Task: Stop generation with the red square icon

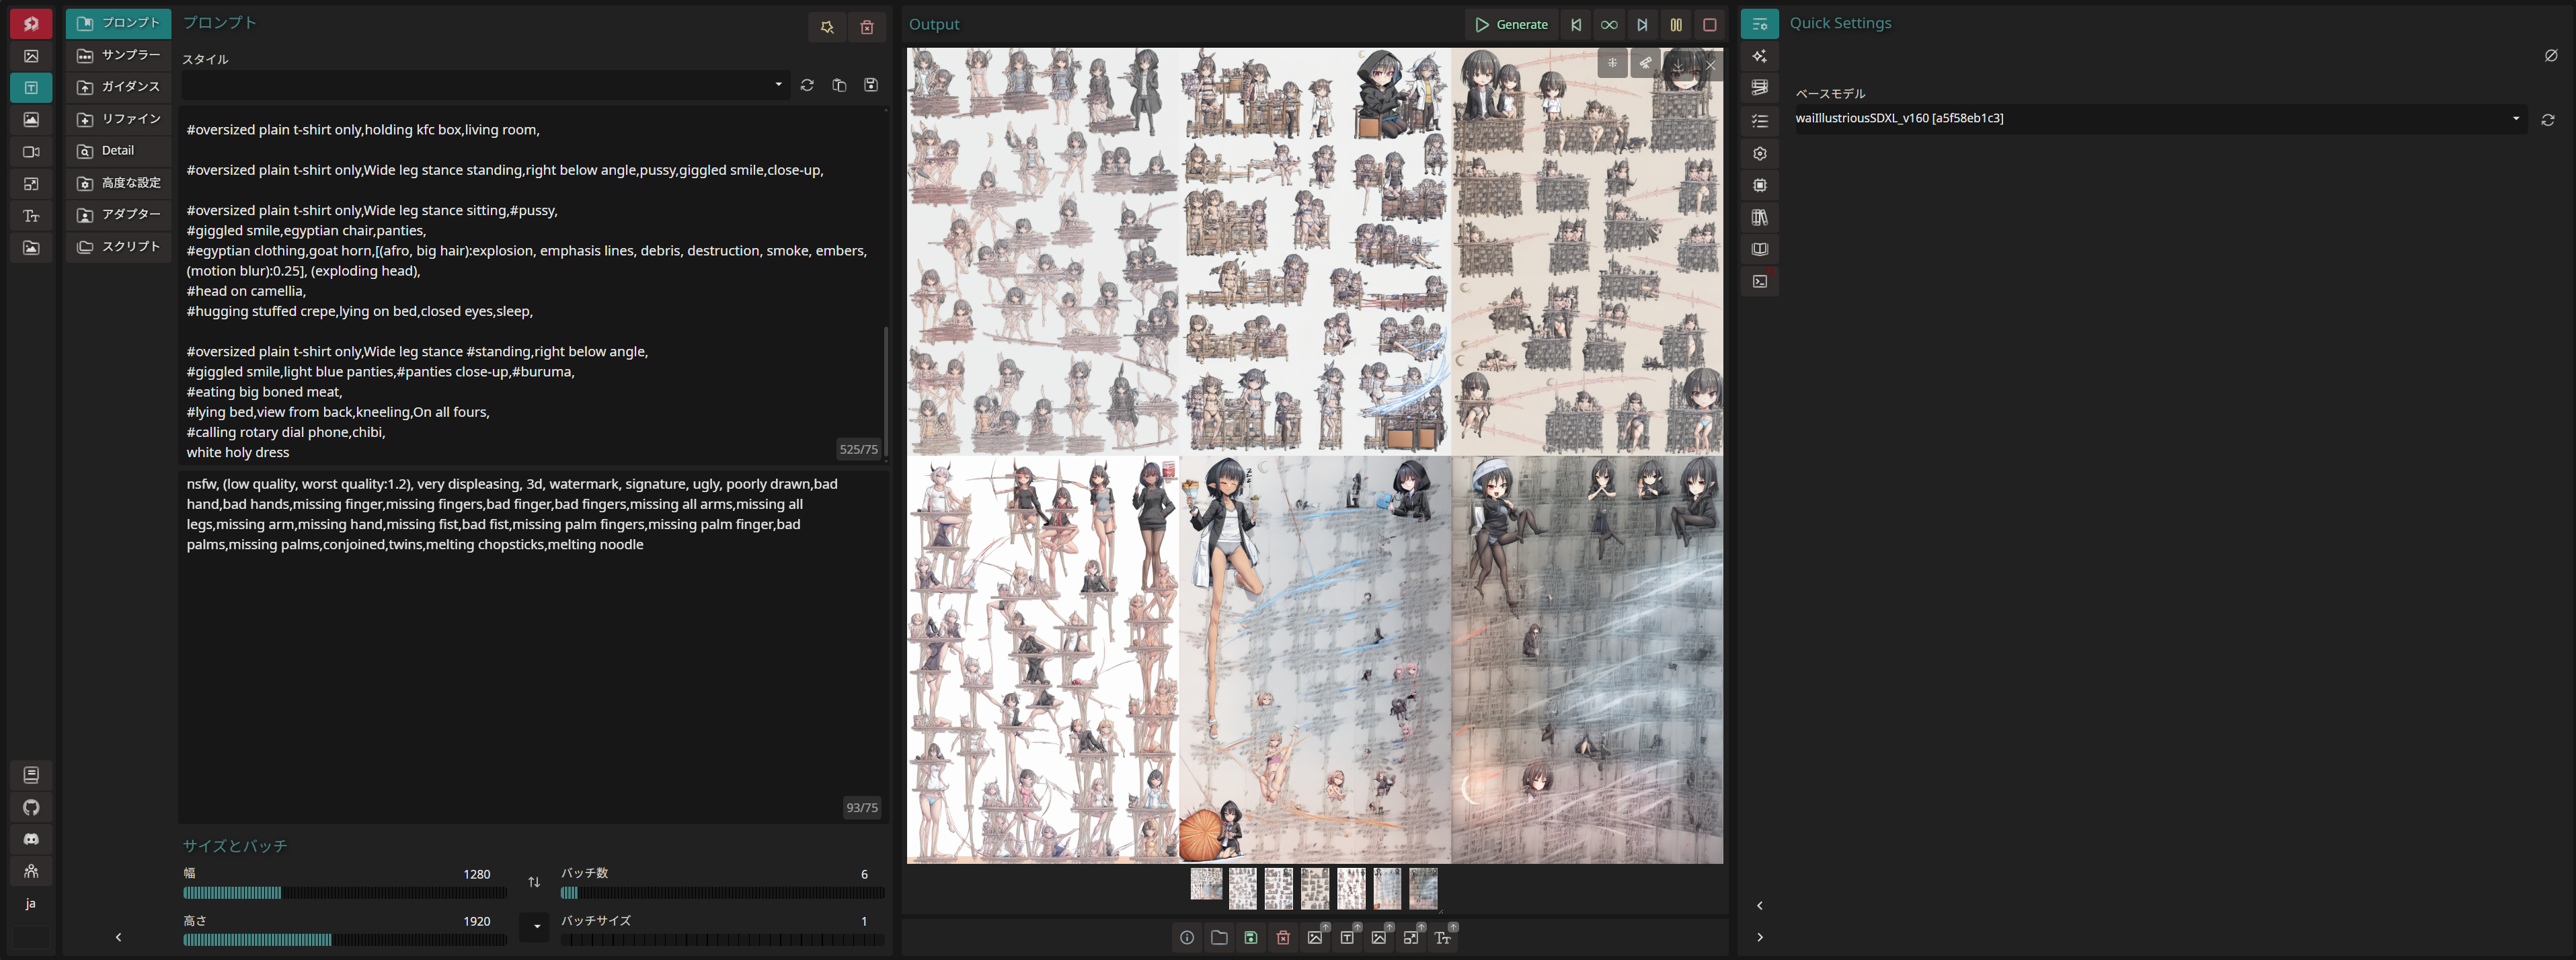Action: pyautogui.click(x=1710, y=25)
